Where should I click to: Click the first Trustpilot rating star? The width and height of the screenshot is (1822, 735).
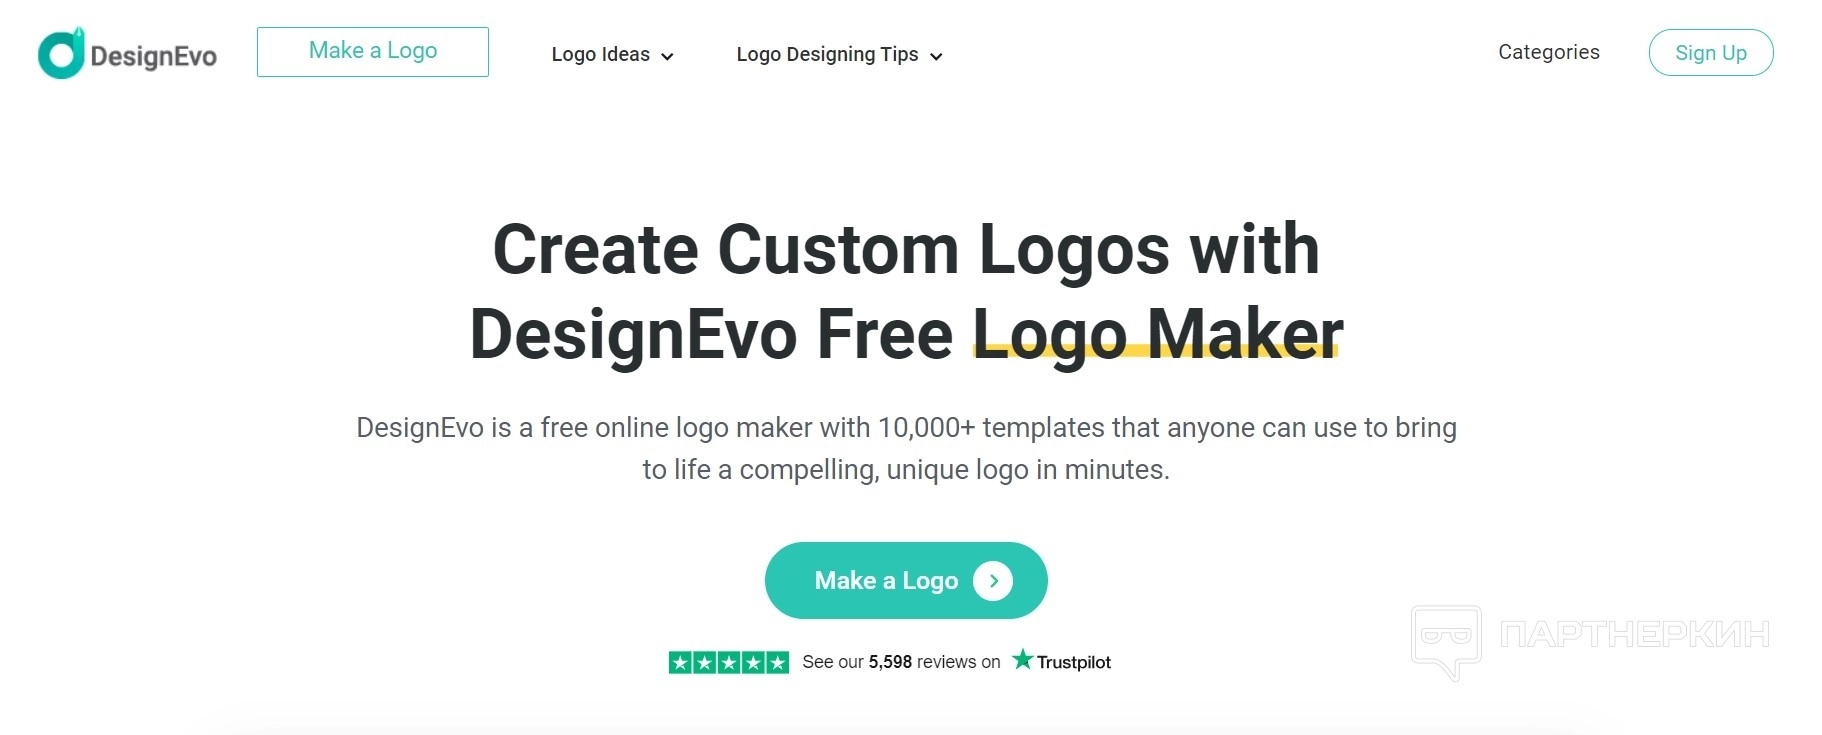coord(681,662)
